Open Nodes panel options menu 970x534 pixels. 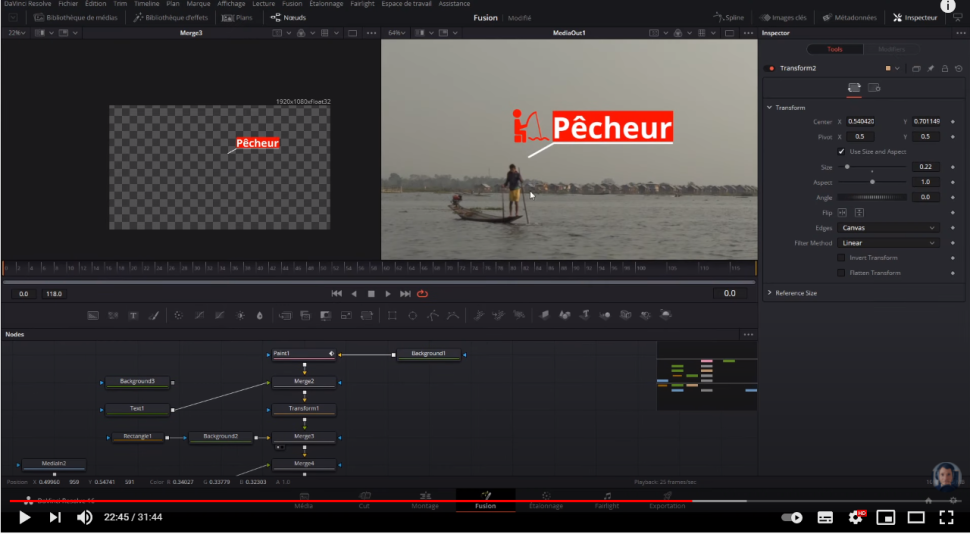pos(749,335)
